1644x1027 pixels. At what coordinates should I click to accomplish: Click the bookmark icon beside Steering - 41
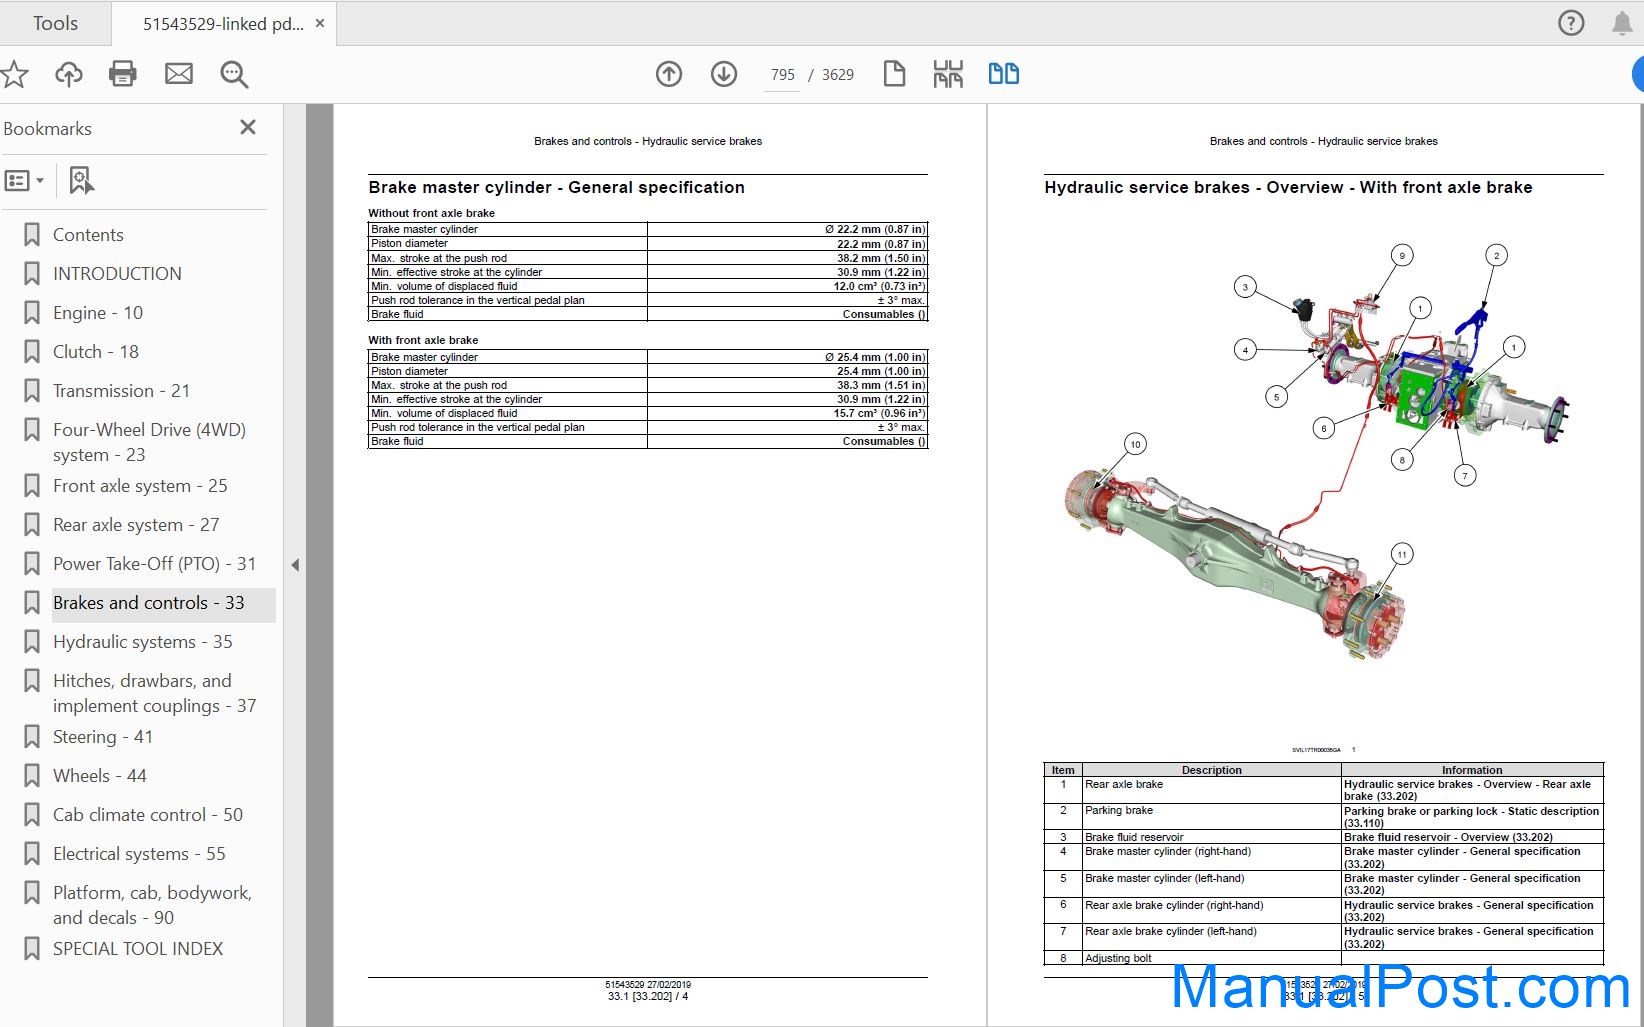point(32,737)
